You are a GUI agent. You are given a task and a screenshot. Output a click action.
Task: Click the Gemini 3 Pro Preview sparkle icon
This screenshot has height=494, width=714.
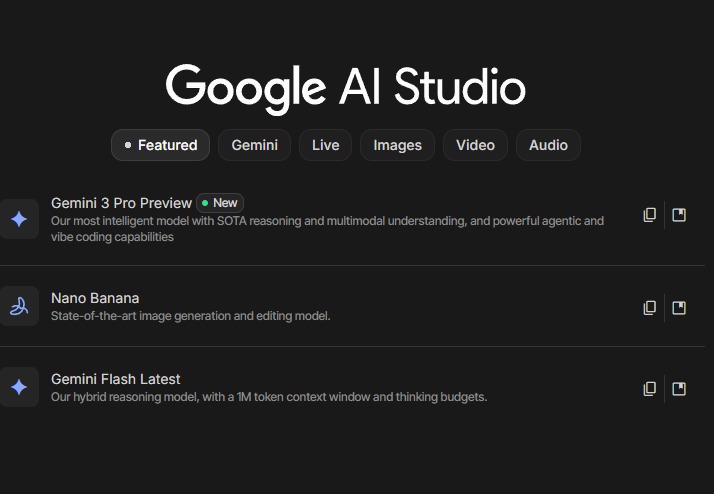tap(19, 219)
